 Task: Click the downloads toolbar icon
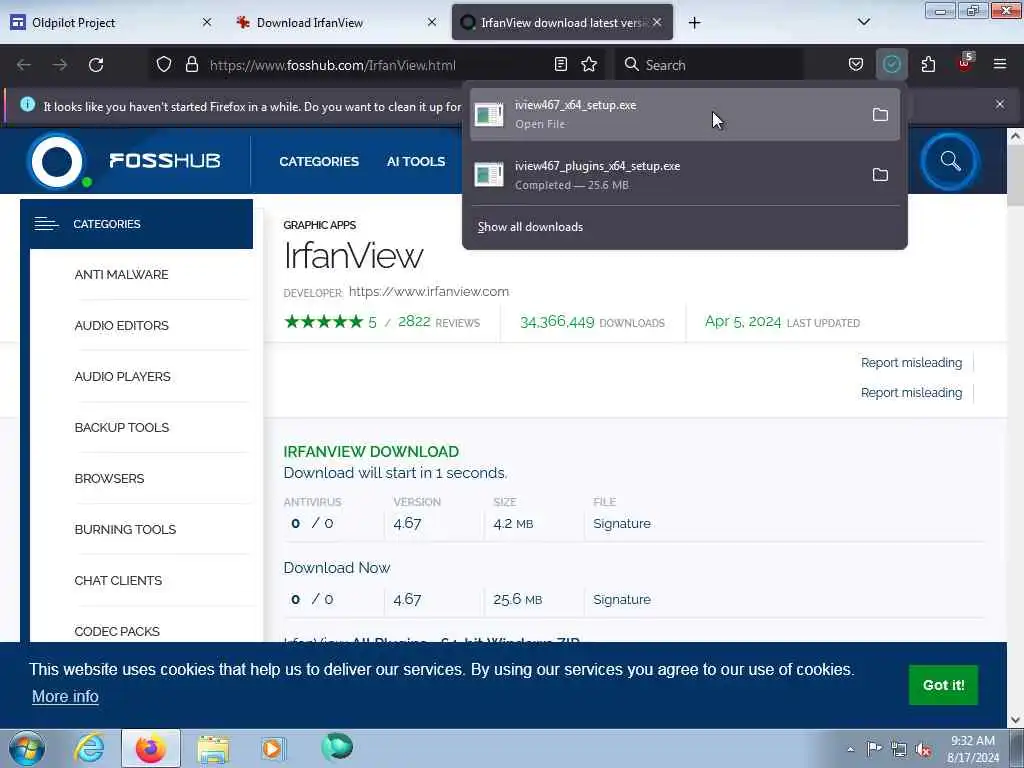891,64
